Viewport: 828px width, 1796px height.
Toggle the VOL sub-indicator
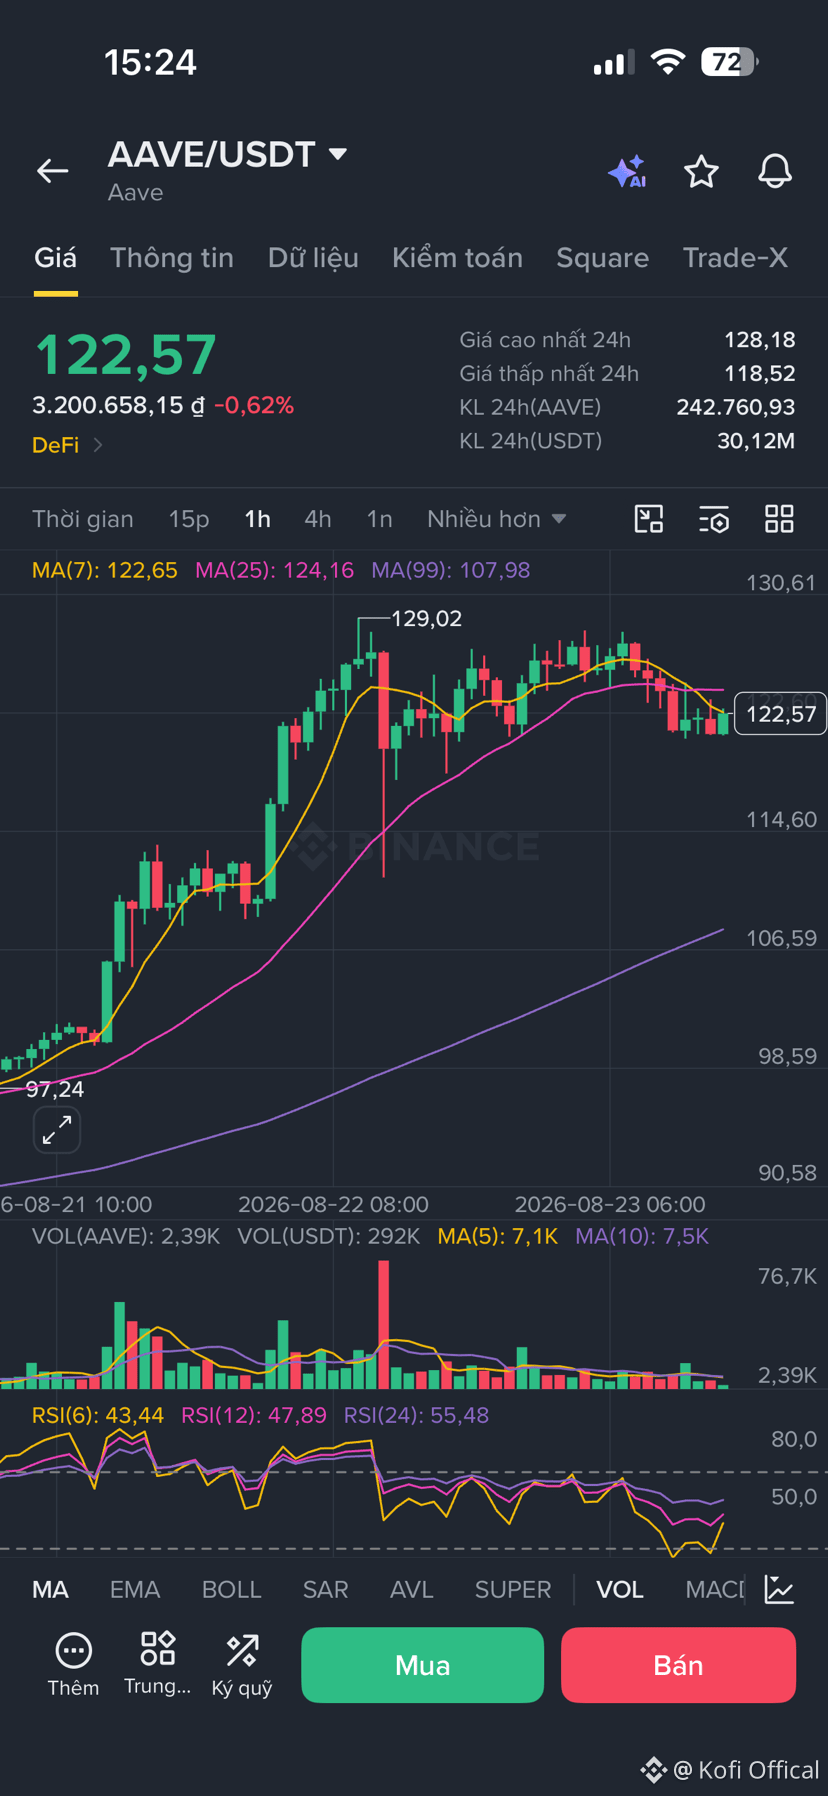pos(620,1589)
